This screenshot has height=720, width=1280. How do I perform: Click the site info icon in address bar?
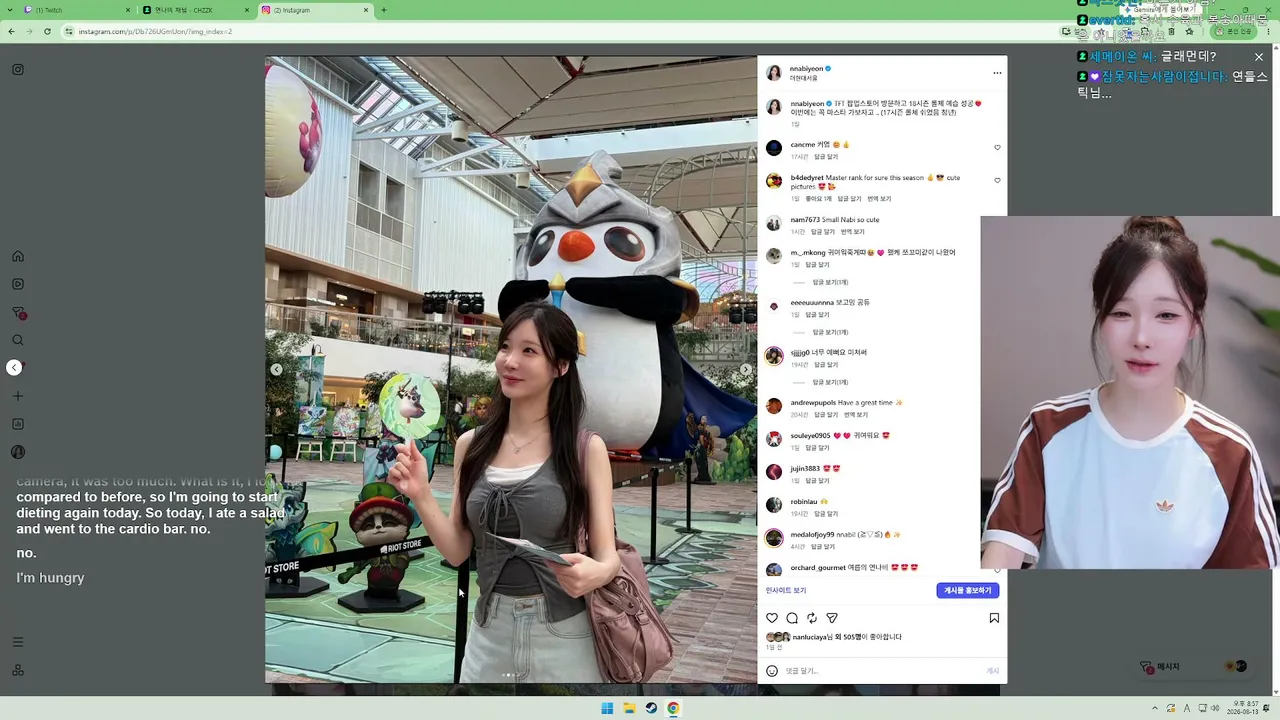click(69, 31)
